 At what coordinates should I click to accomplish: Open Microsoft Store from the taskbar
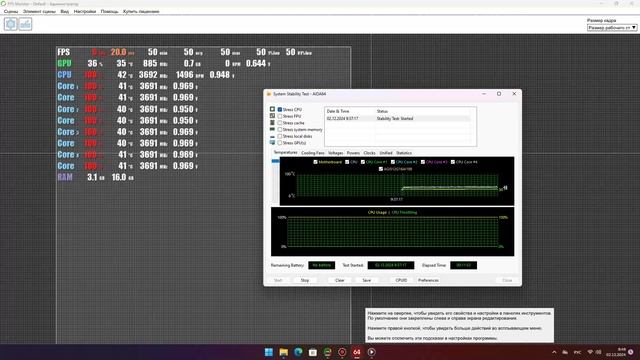pos(313,352)
